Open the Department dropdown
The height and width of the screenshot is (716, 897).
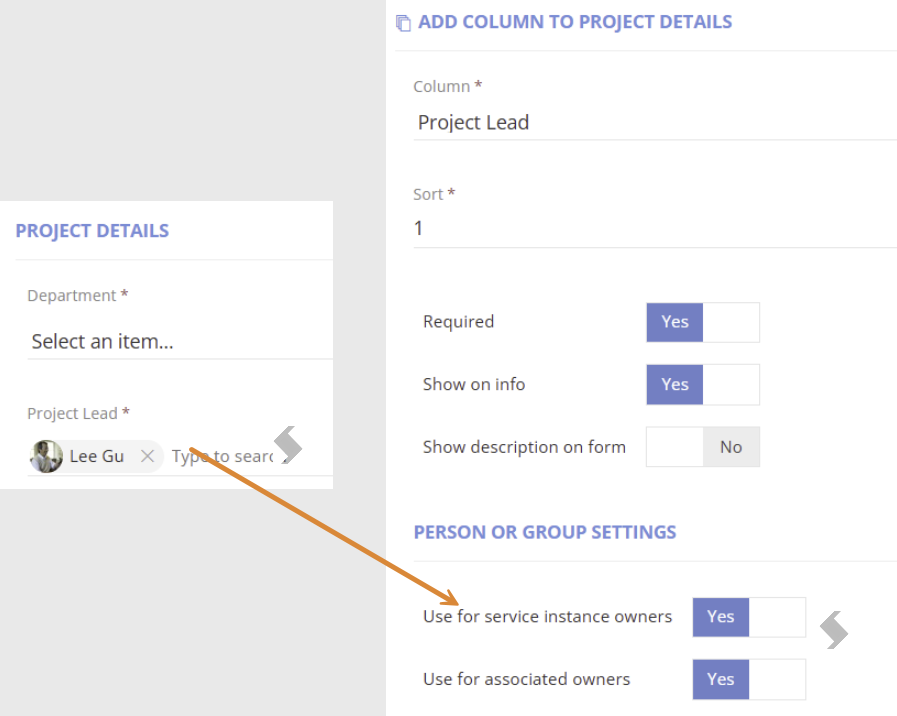tap(180, 341)
